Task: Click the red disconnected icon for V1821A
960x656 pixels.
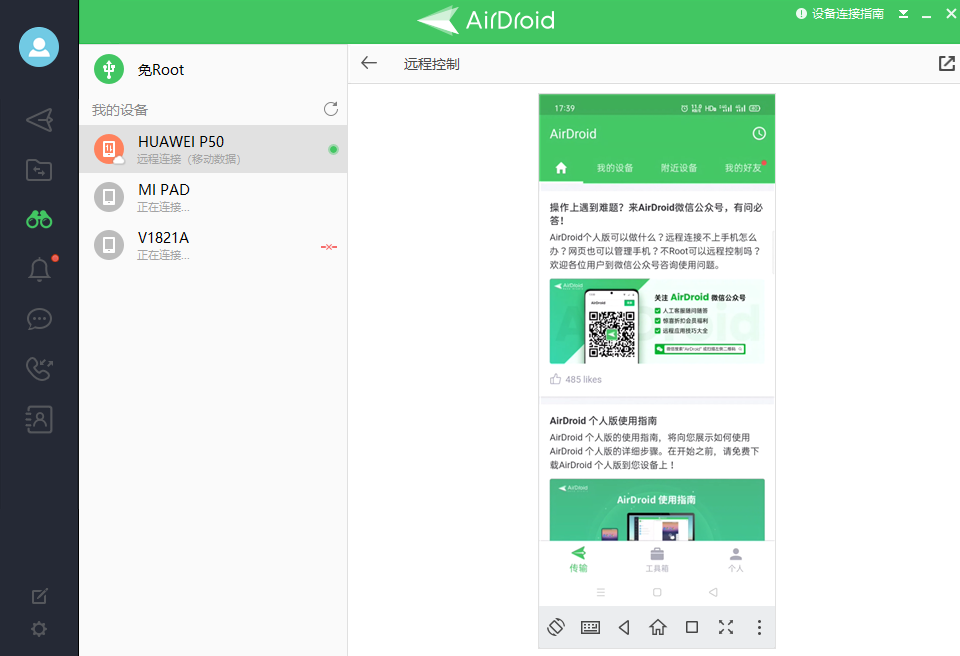Action: tap(329, 247)
